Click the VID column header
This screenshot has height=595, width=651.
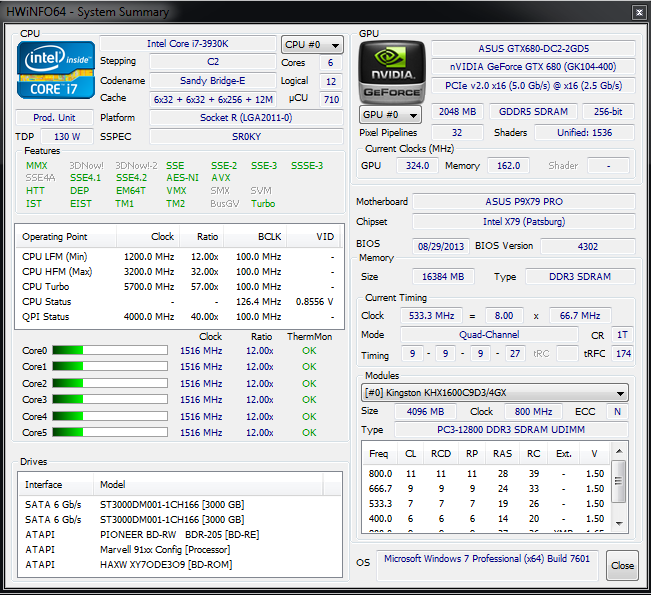(313, 237)
